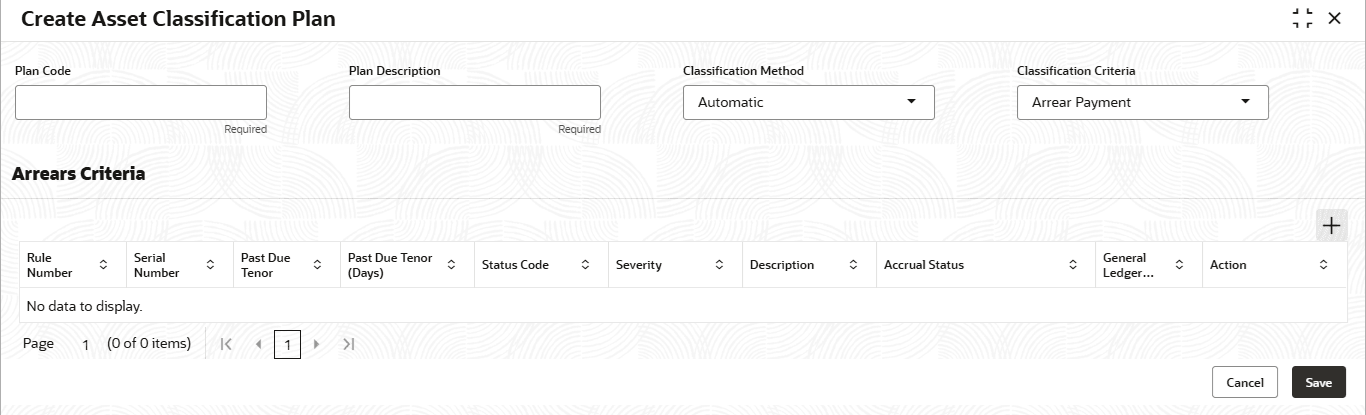Sort by Serial Number column
Image resolution: width=1366 pixels, height=415 pixels.
point(210,265)
